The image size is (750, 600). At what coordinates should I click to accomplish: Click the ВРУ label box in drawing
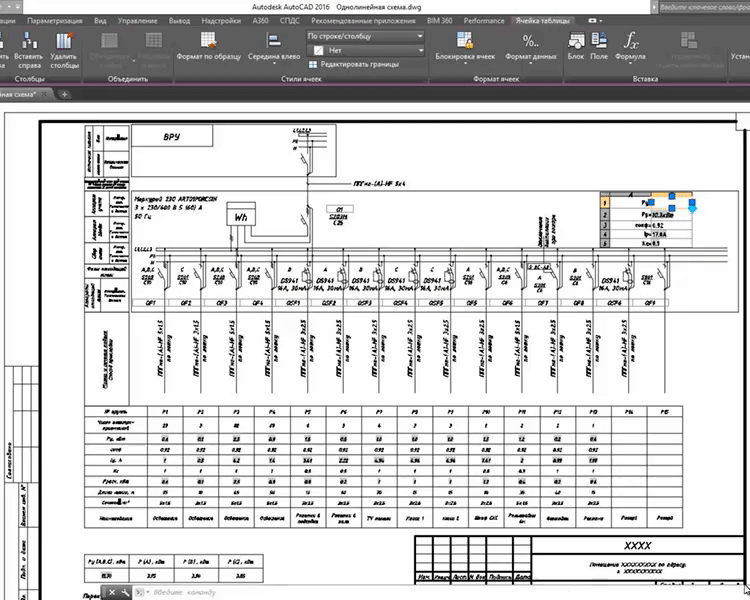tap(172, 136)
